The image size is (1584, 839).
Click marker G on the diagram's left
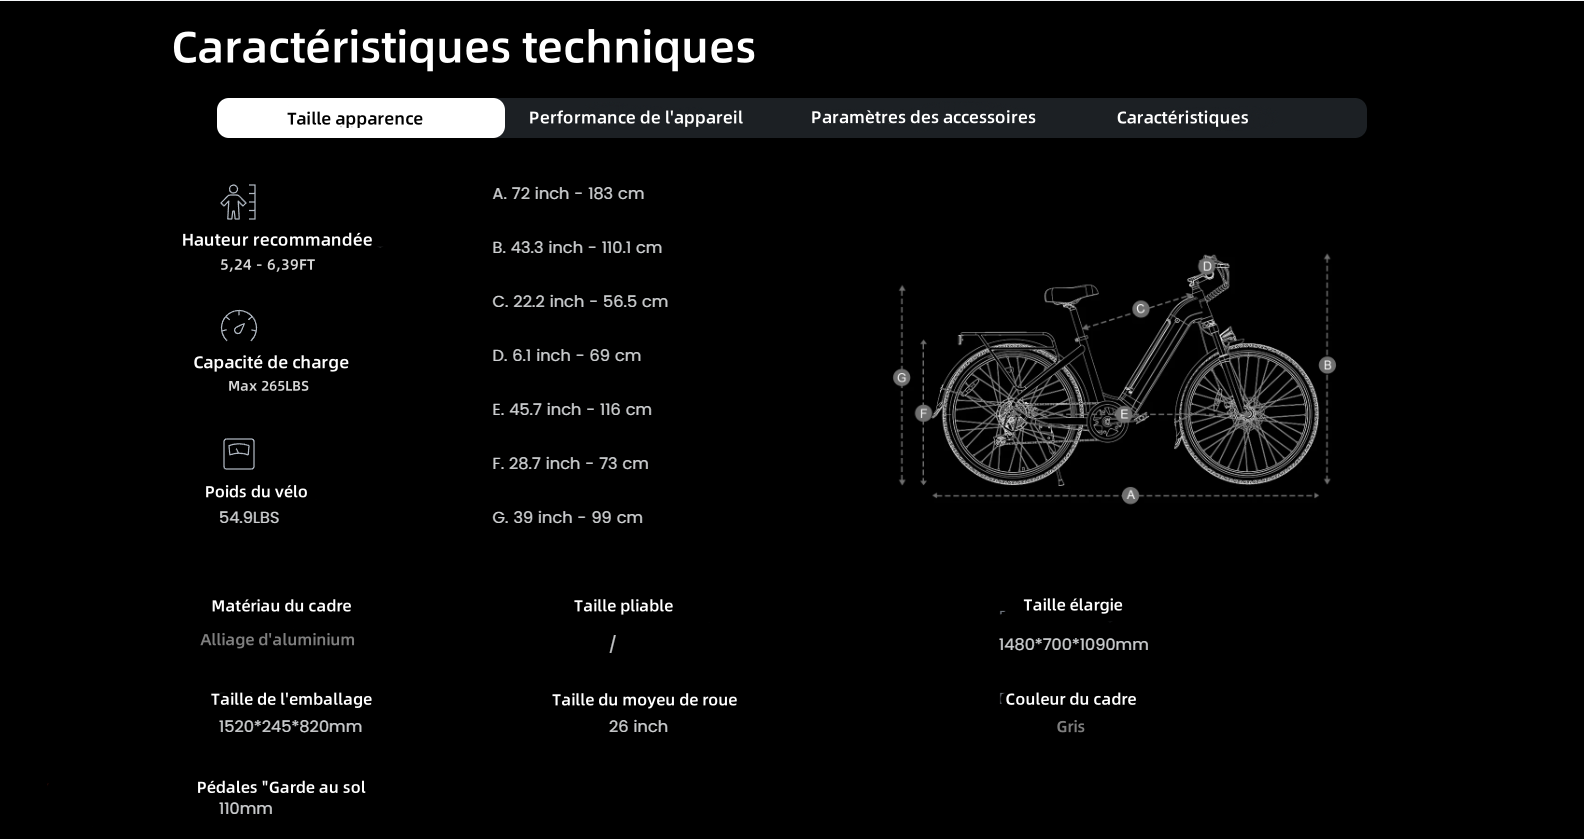901,378
